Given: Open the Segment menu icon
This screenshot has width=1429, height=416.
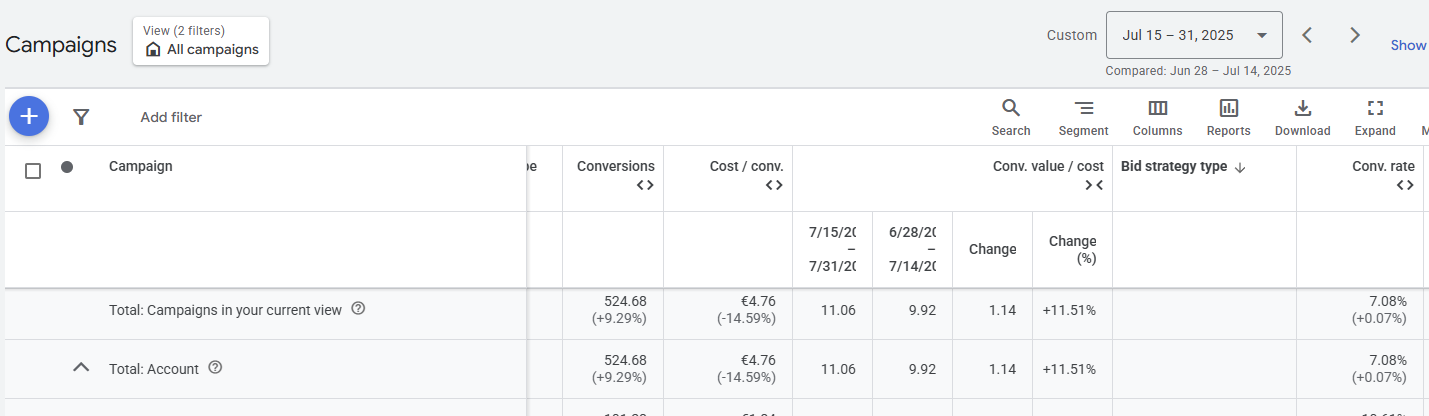Looking at the screenshot, I should tap(1083, 117).
